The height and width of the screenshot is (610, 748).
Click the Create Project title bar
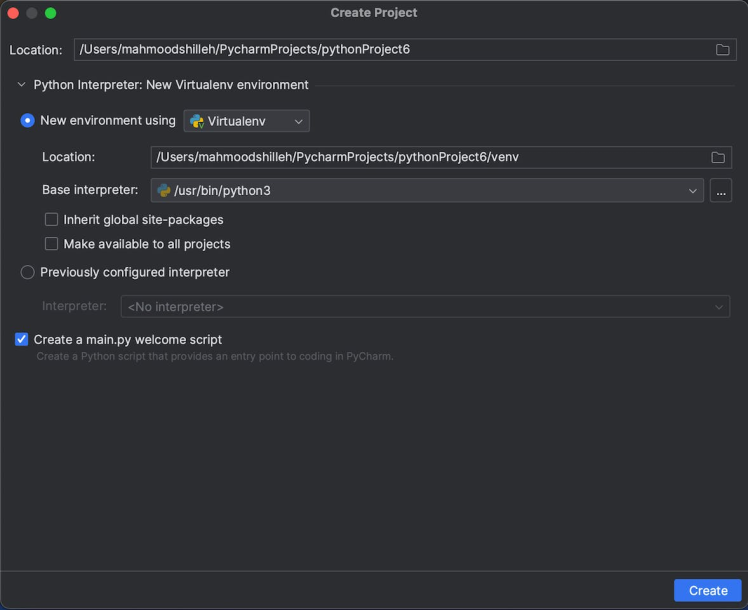pyautogui.click(x=374, y=13)
